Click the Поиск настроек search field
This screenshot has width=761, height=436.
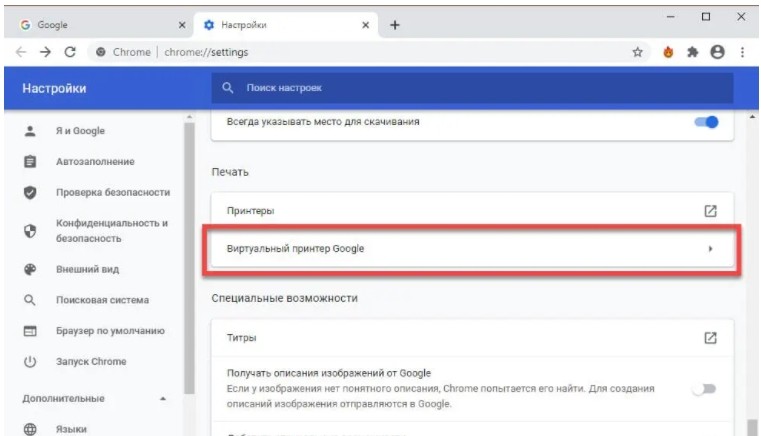pos(470,89)
